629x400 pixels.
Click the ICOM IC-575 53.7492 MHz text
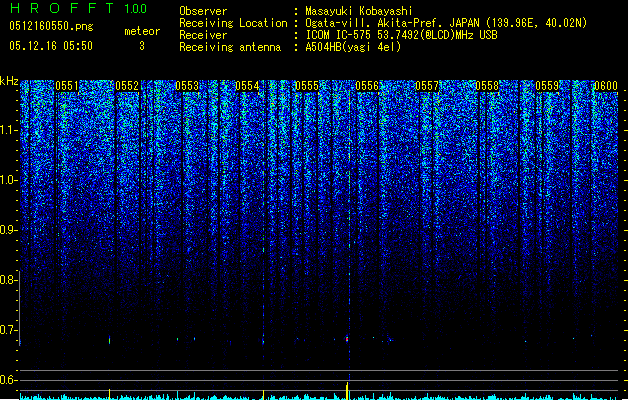point(401,35)
